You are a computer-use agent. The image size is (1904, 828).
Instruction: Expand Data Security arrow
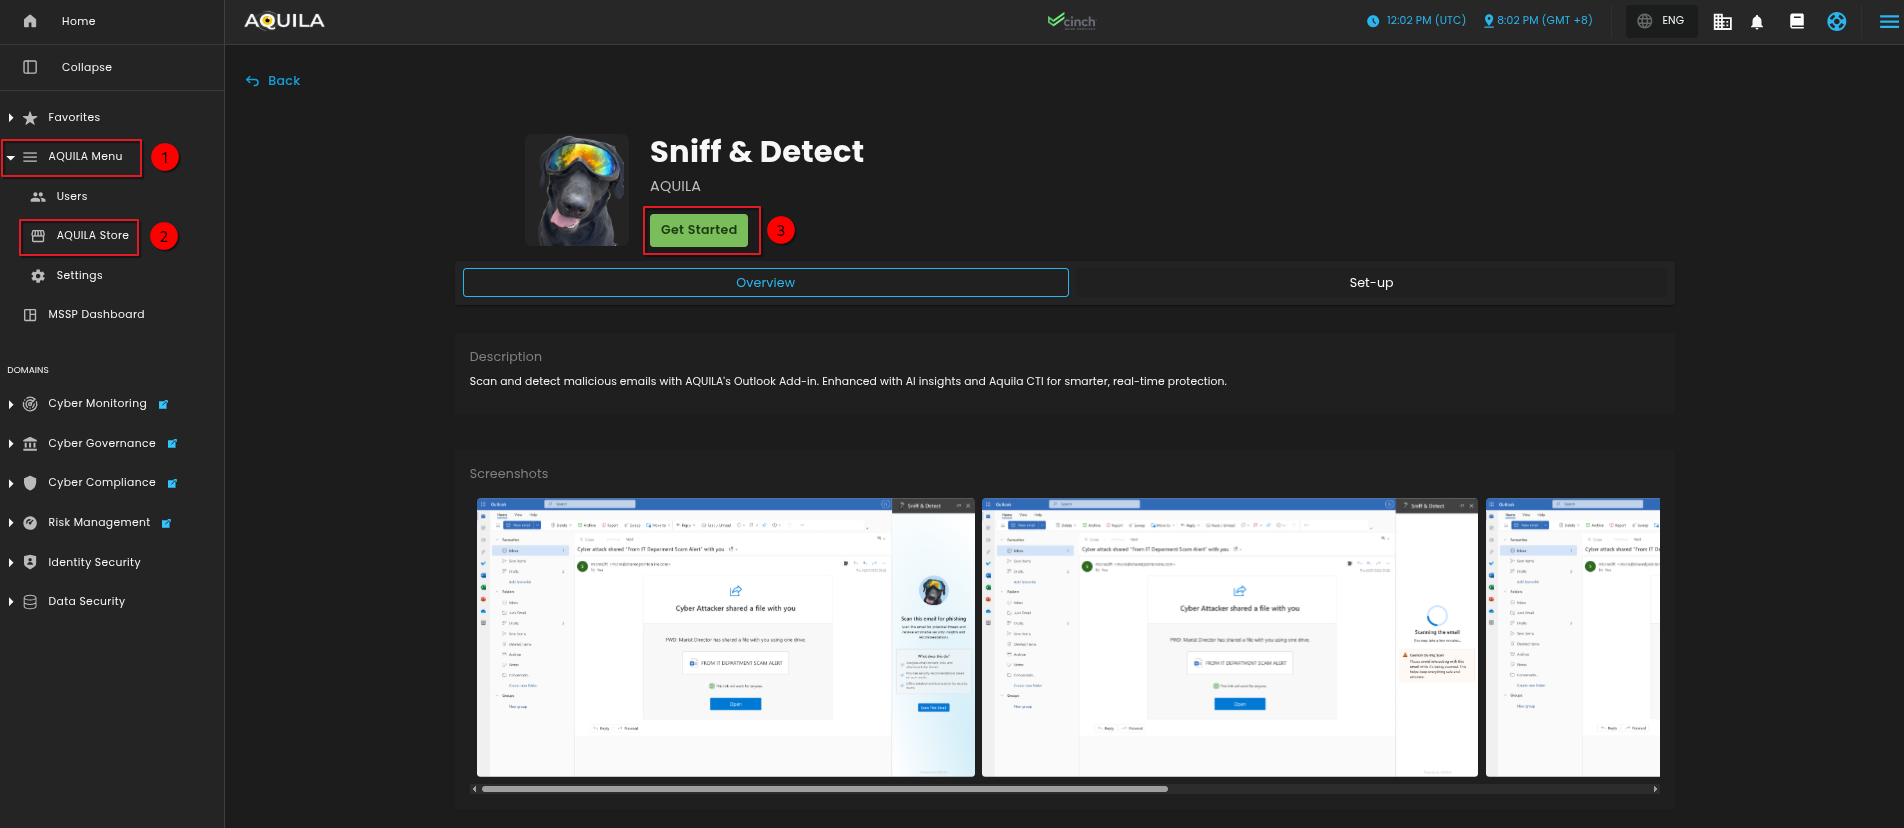(10, 602)
